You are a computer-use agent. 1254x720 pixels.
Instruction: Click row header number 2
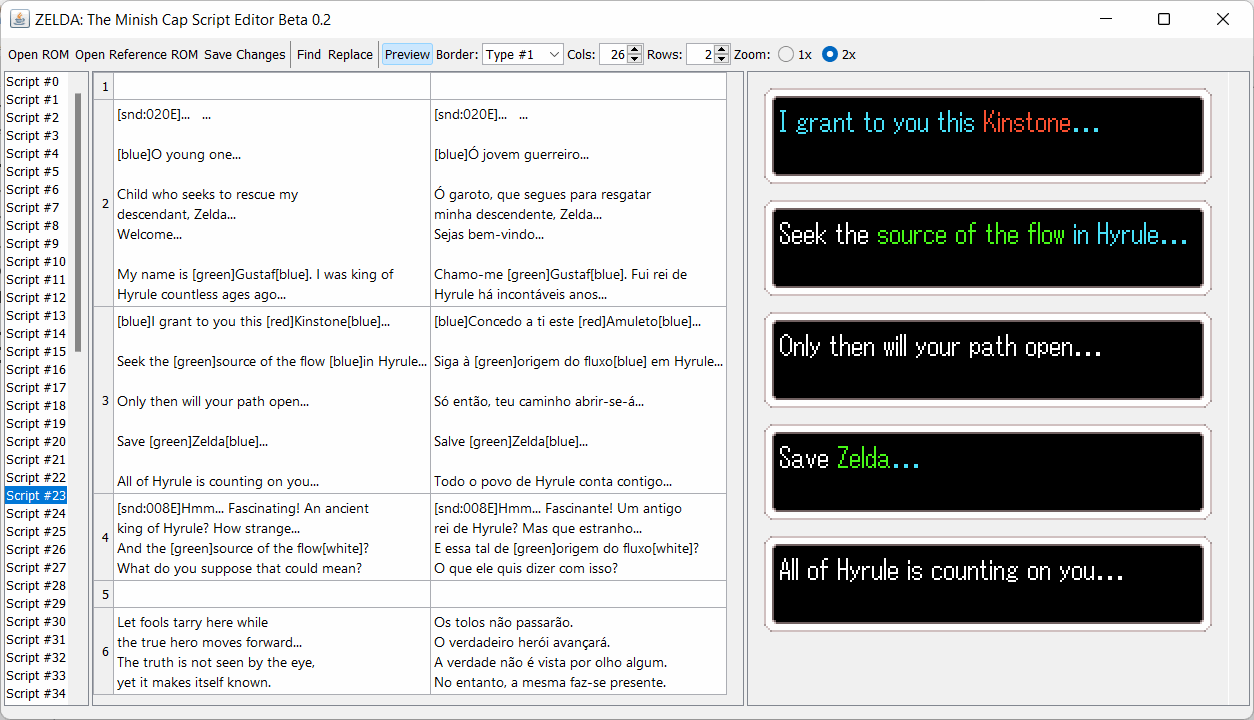pyautogui.click(x=106, y=204)
